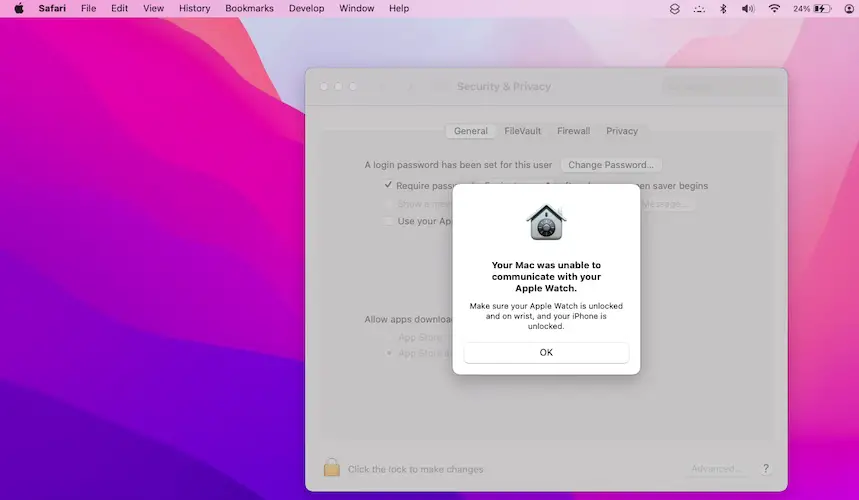
Task: Switch to the FileVault tab
Action: pos(523,131)
